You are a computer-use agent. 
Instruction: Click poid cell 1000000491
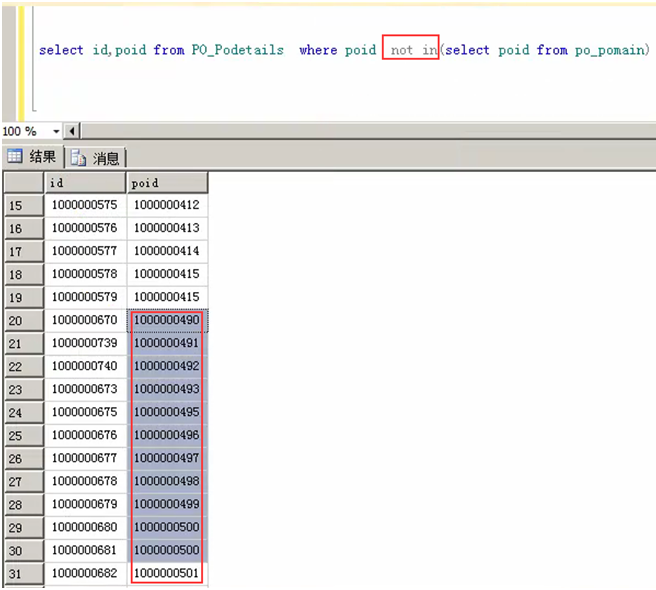(167, 343)
